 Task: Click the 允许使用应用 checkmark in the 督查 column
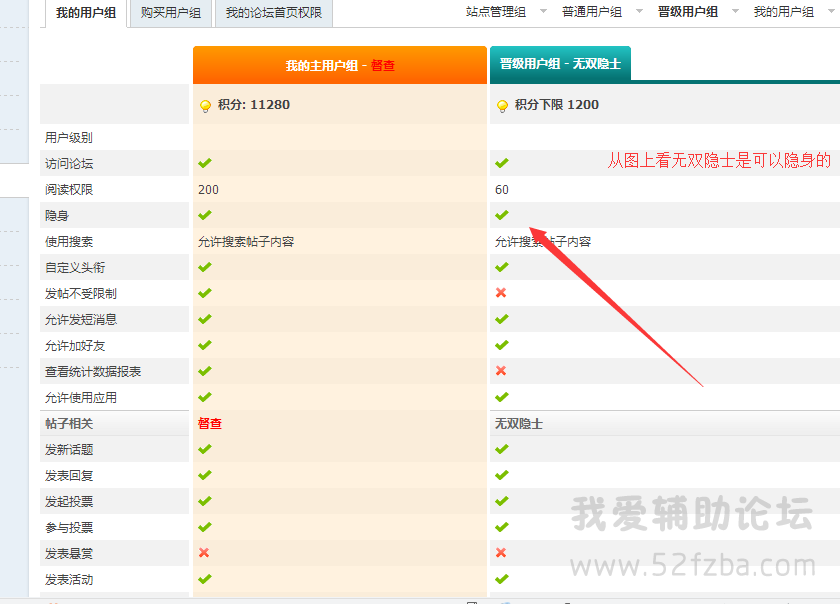click(x=205, y=397)
